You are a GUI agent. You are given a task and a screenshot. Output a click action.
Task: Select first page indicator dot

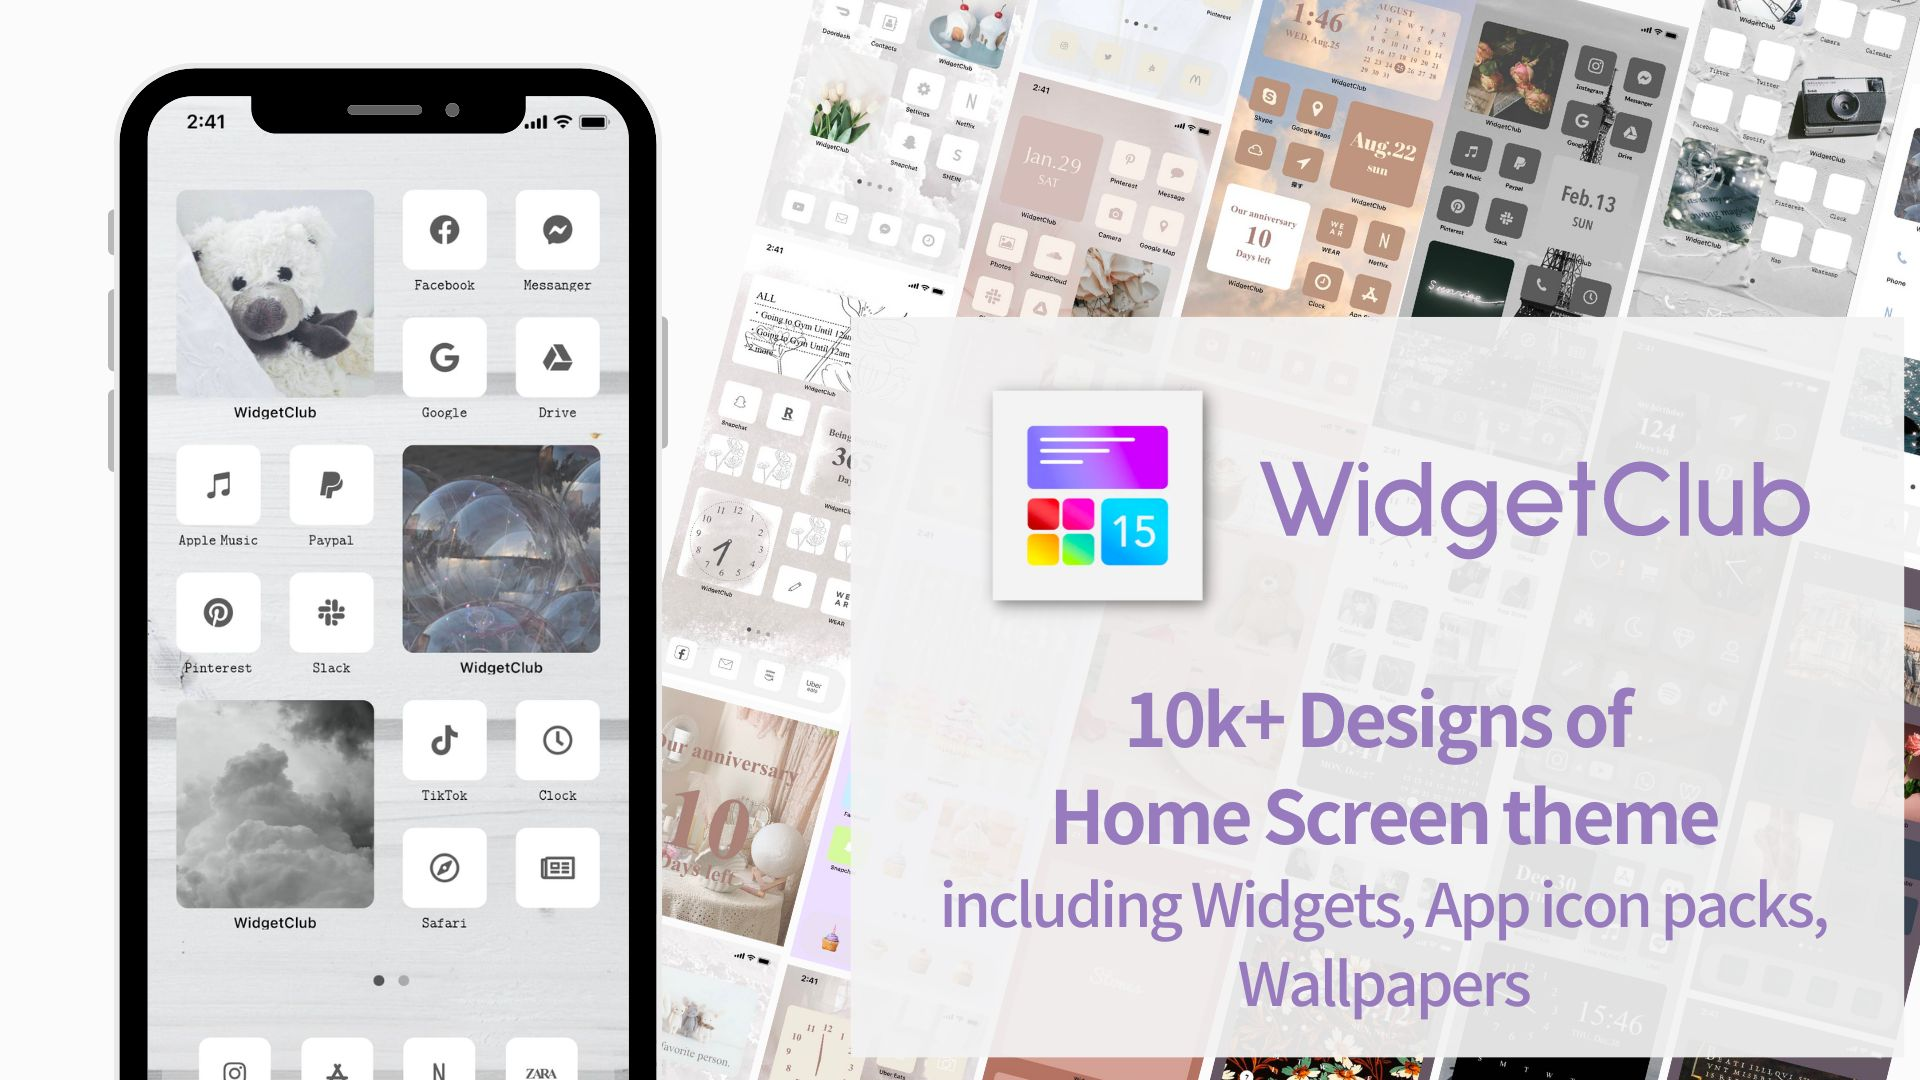point(378,980)
